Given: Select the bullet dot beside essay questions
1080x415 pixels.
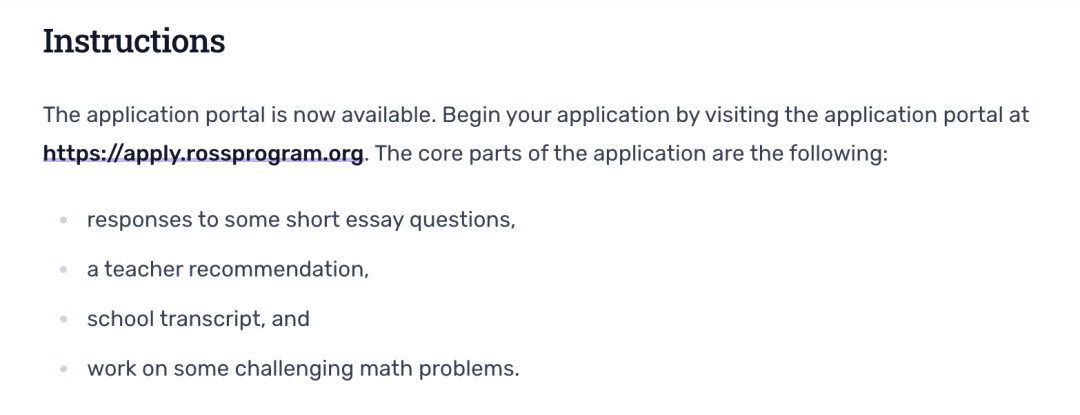Looking at the screenshot, I should 63,220.
